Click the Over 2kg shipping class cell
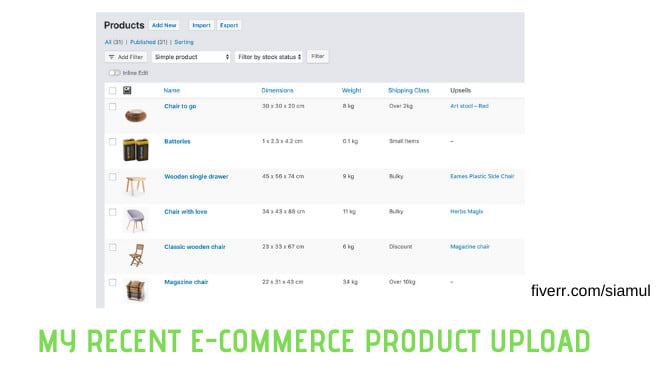The image size is (660, 370). pos(401,106)
